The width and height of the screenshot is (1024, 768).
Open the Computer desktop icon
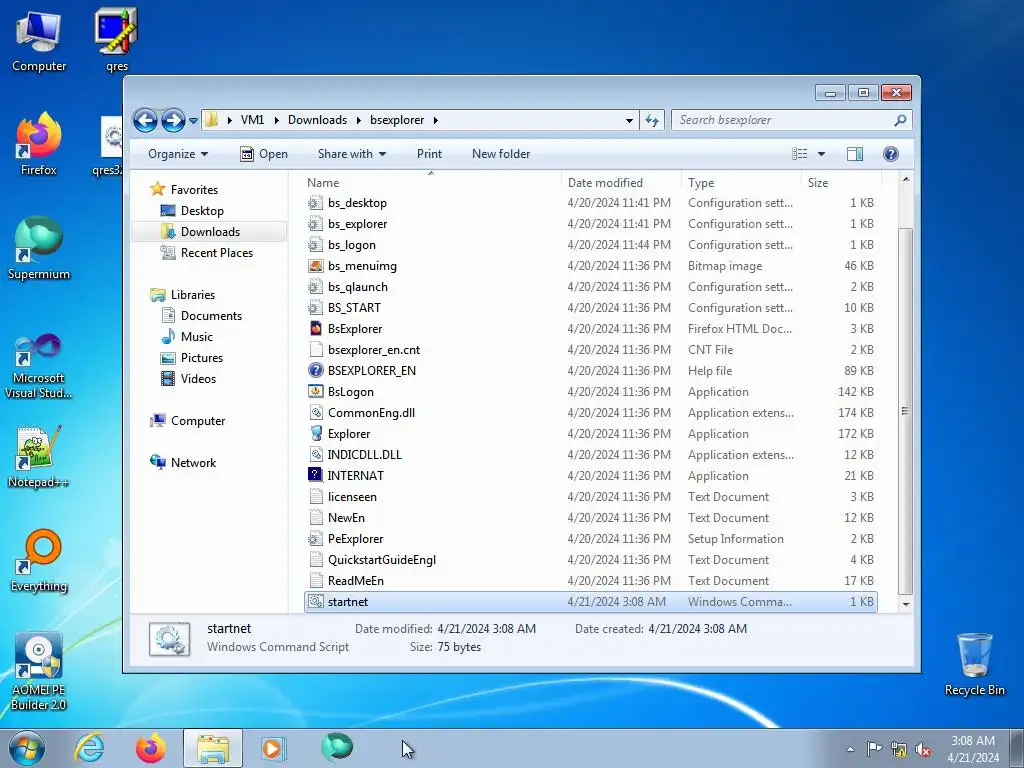pos(39,41)
